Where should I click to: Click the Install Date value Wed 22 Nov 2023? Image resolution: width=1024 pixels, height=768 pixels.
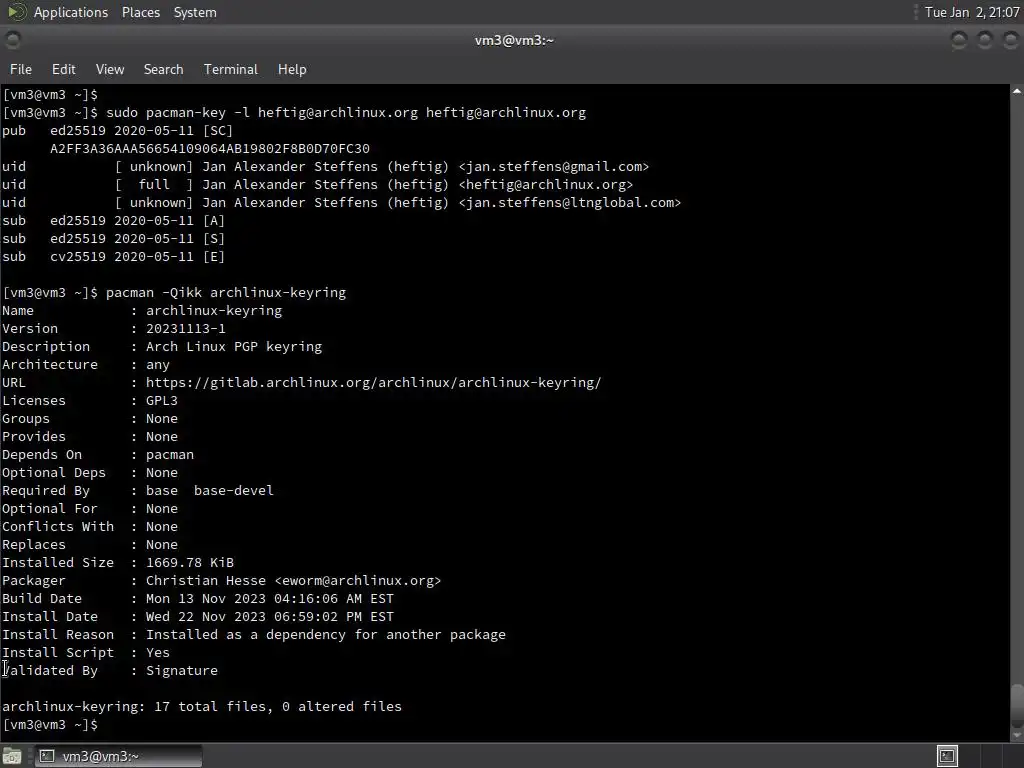270,616
